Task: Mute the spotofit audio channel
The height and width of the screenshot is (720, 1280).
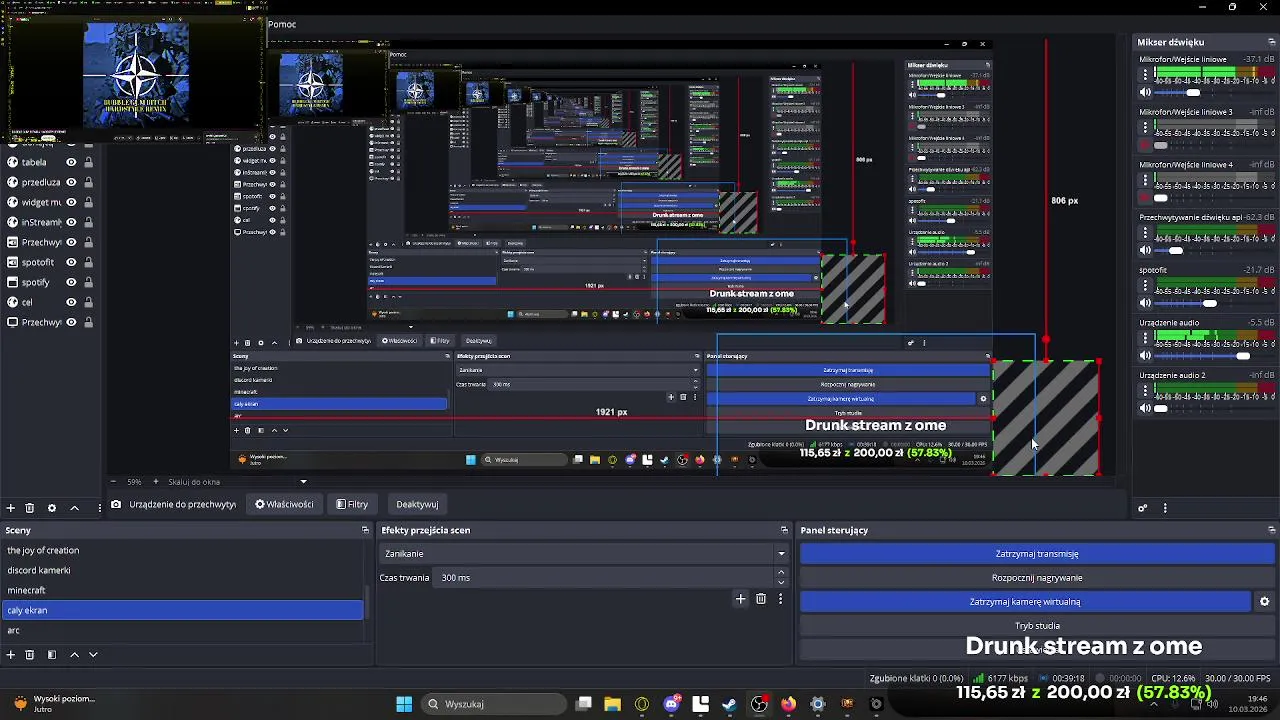Action: point(1146,303)
